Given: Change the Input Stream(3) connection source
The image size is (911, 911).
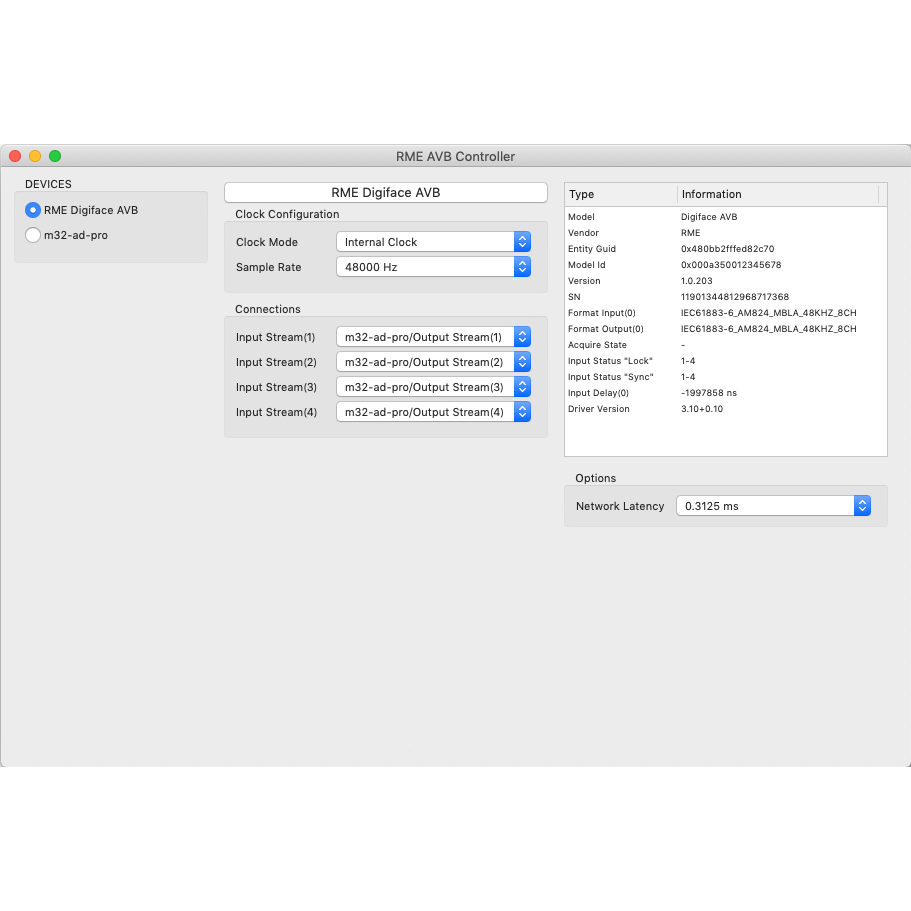Looking at the screenshot, I should pyautogui.click(x=433, y=387).
